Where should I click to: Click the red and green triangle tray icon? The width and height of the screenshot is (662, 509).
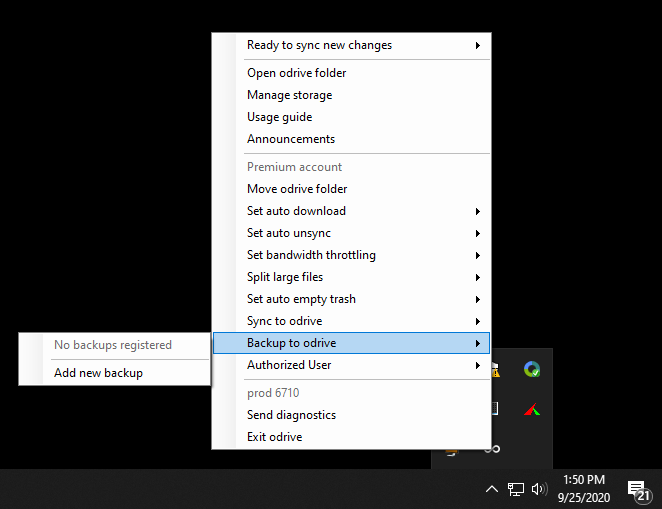532,409
